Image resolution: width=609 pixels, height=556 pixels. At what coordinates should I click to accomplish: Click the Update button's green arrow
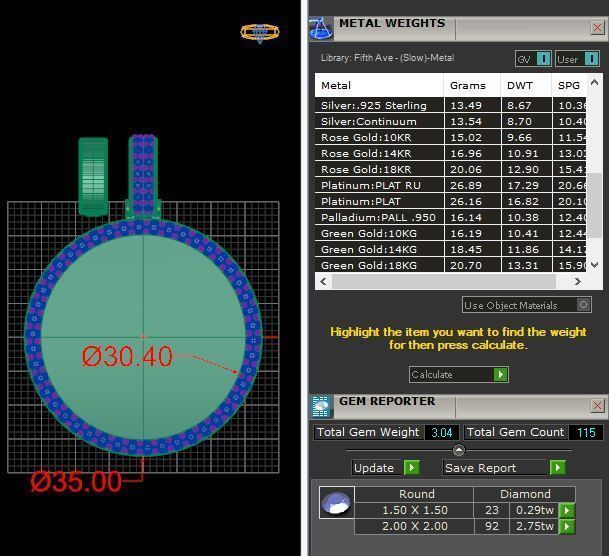tap(412, 467)
